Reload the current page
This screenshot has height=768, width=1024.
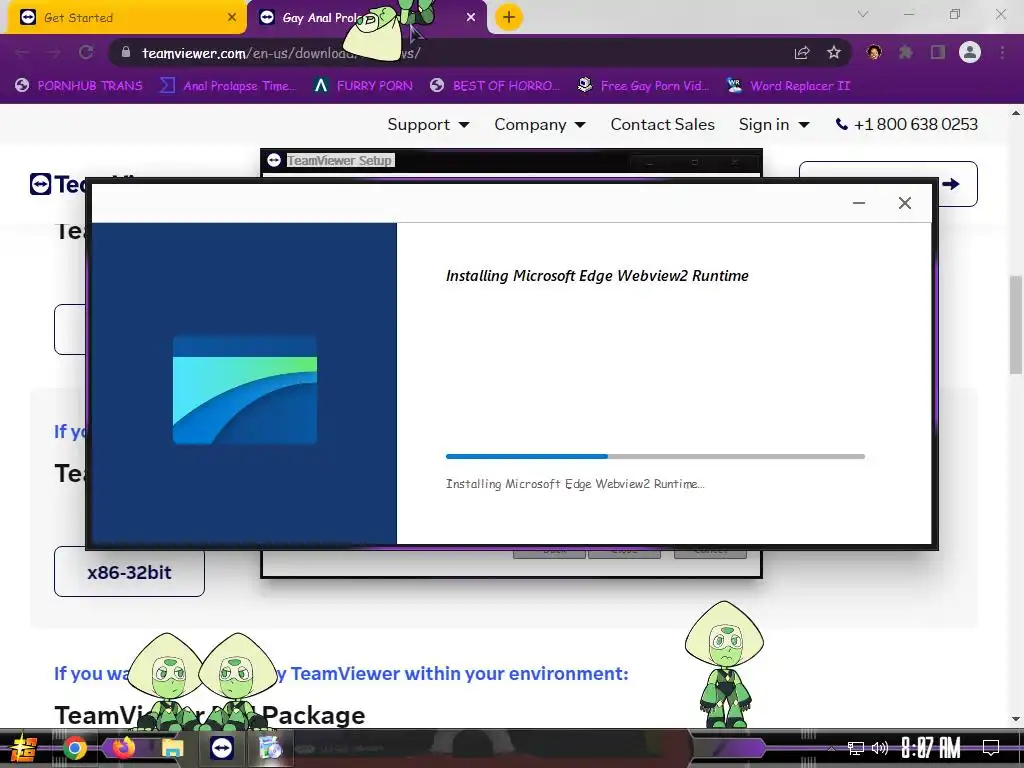tap(86, 53)
